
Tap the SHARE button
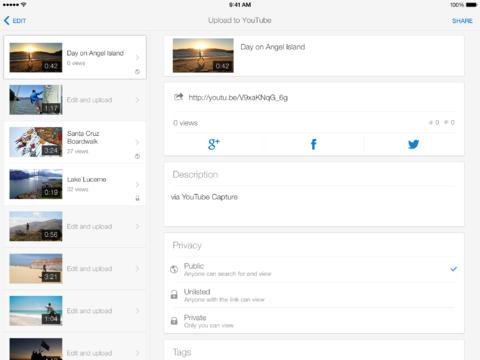click(x=462, y=21)
